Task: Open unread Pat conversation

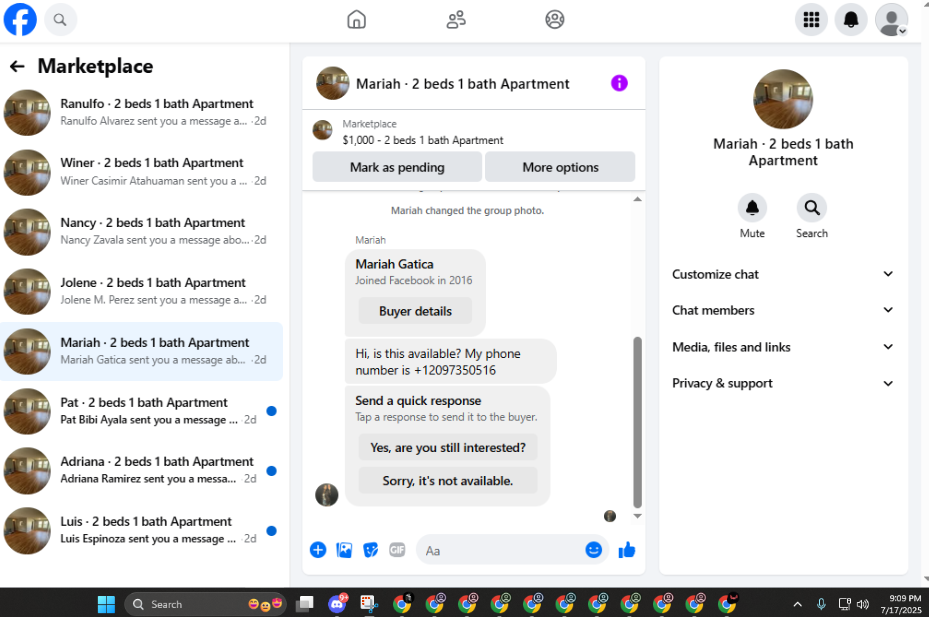Action: coord(142,411)
